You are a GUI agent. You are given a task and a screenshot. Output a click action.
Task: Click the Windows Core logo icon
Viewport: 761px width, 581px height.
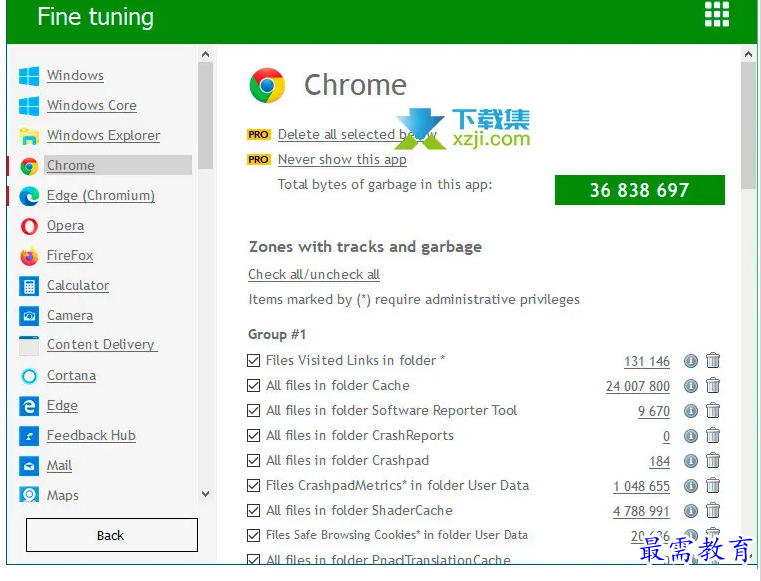tap(29, 106)
